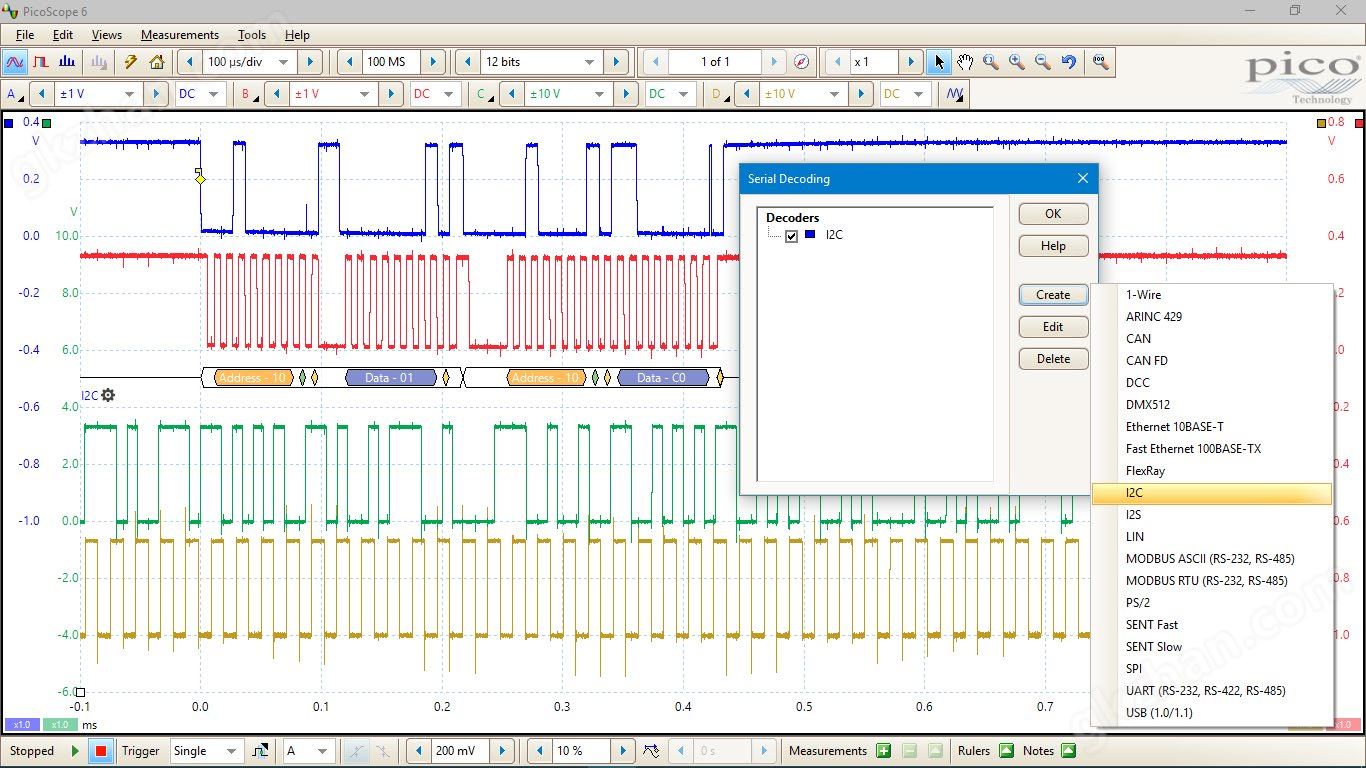Screen dimensions: 1366x768
Task: Click decoded packet 'Data - 01'
Action: 391,378
